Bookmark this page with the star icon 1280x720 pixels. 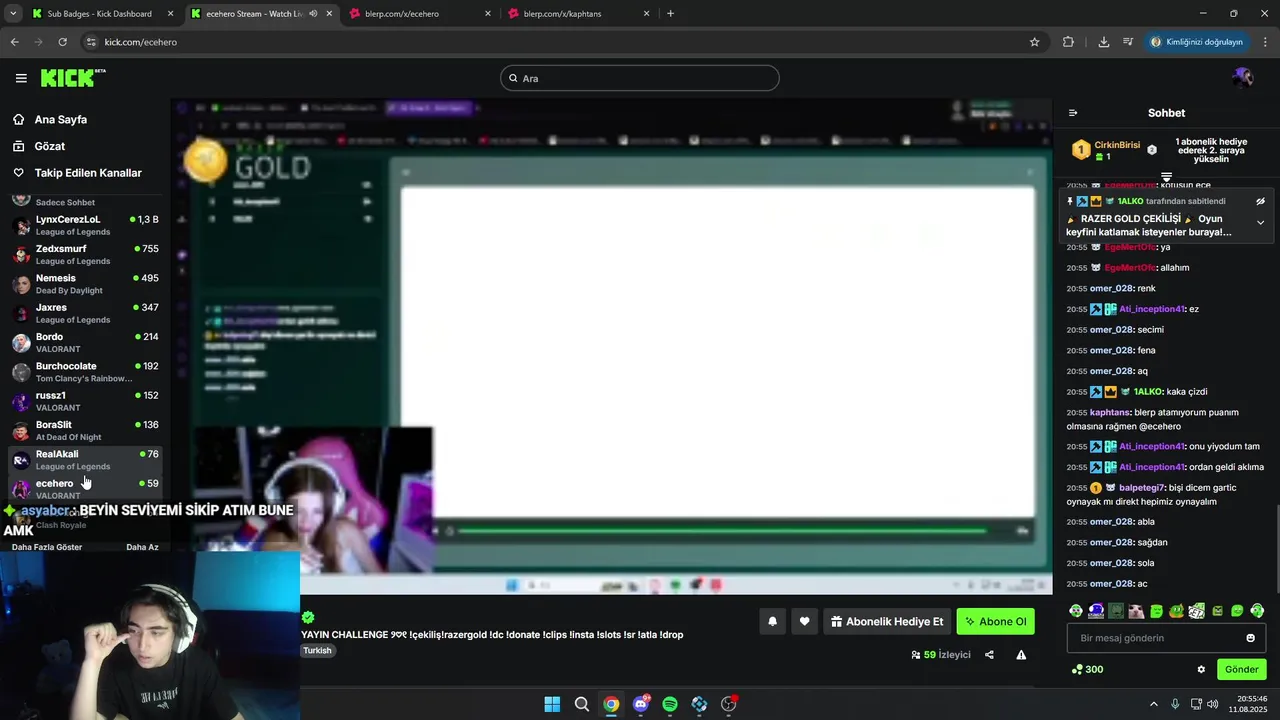pyautogui.click(x=1034, y=42)
